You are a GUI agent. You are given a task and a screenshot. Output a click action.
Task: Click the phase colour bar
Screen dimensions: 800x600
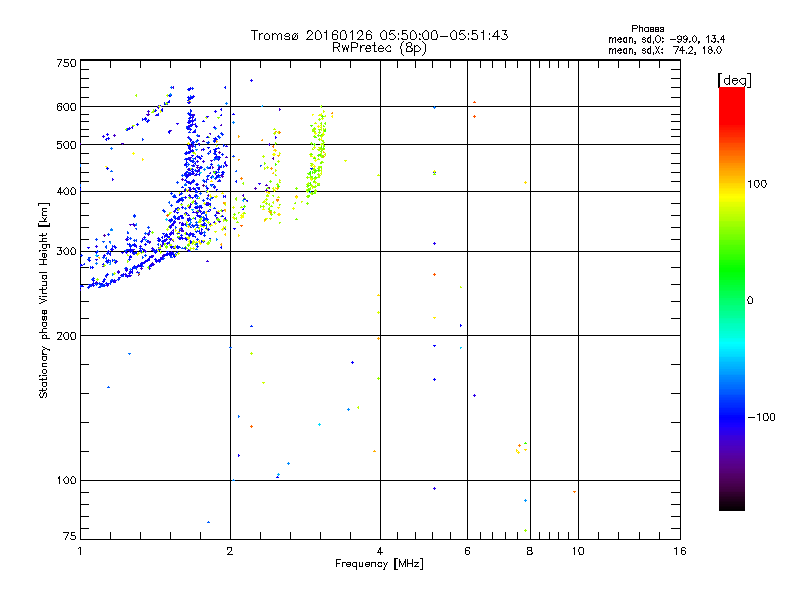(732, 299)
